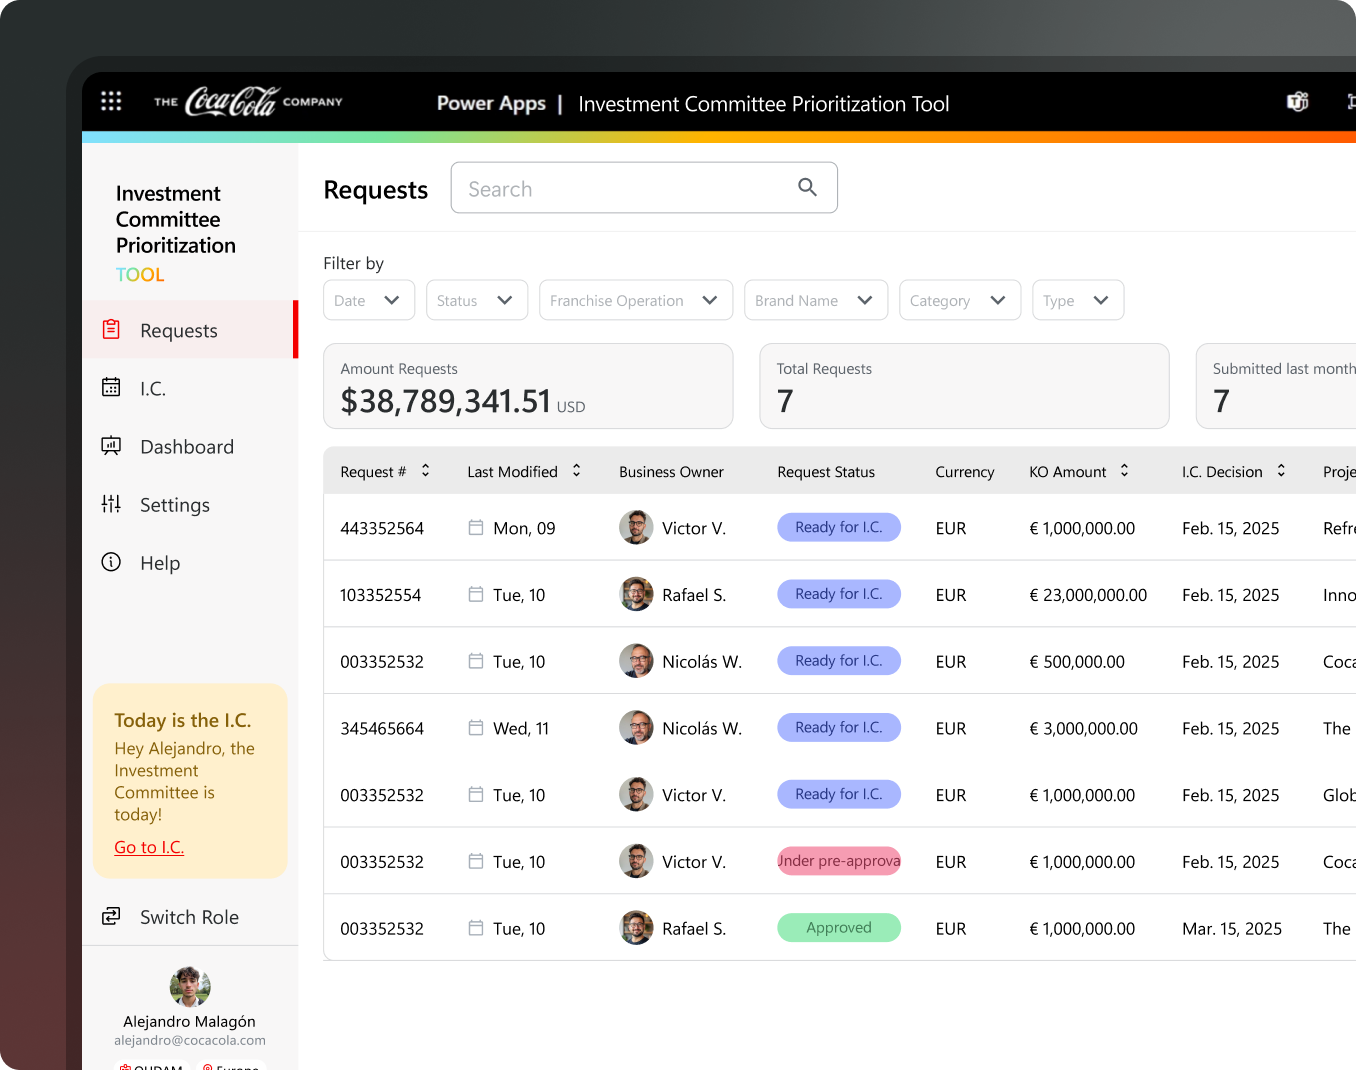Follow the 'Go to I.C.' link

click(149, 847)
